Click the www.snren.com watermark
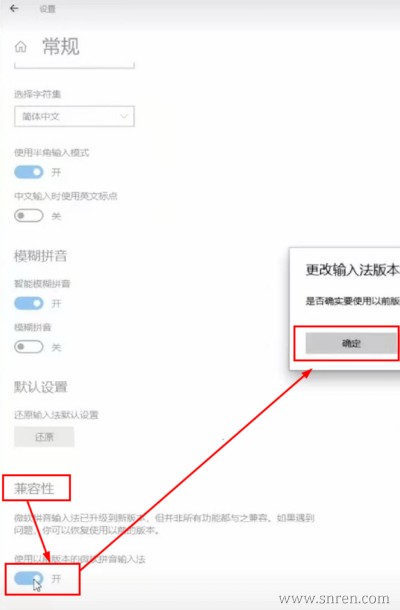Screen dimensions: 400x610 pyautogui.click(x=334, y=598)
